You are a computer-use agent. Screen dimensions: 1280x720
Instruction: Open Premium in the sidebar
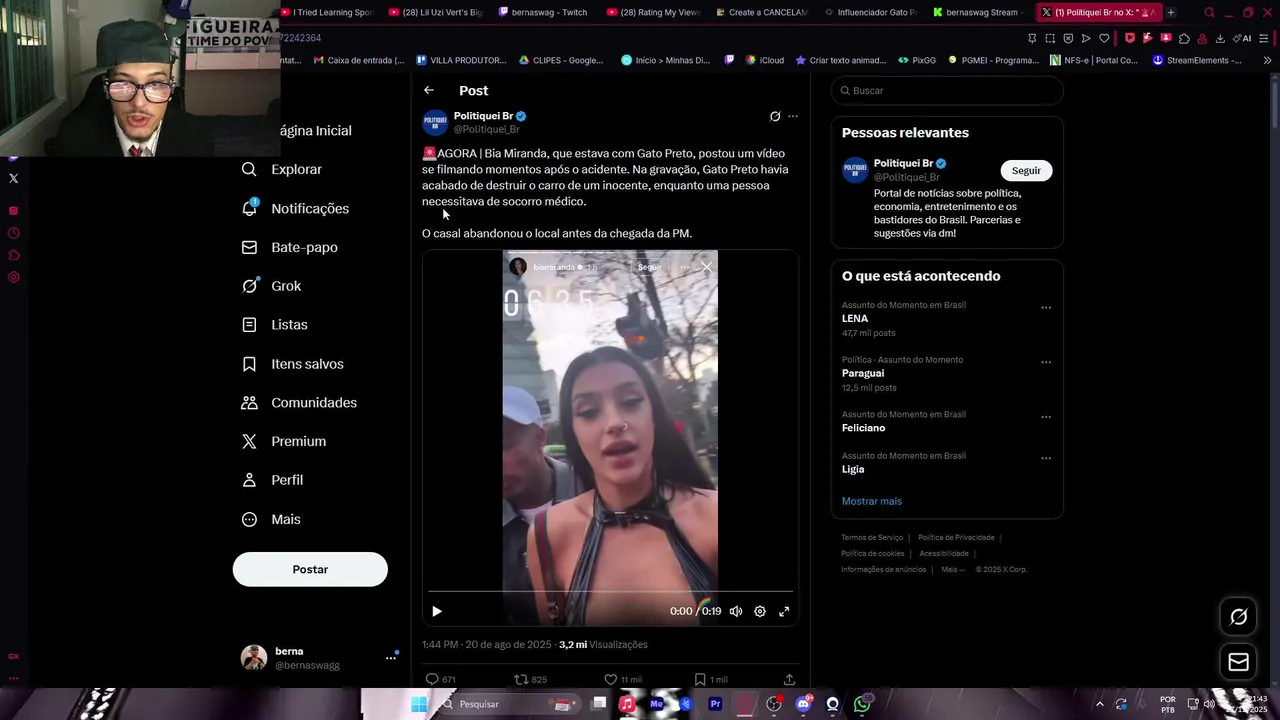284,441
